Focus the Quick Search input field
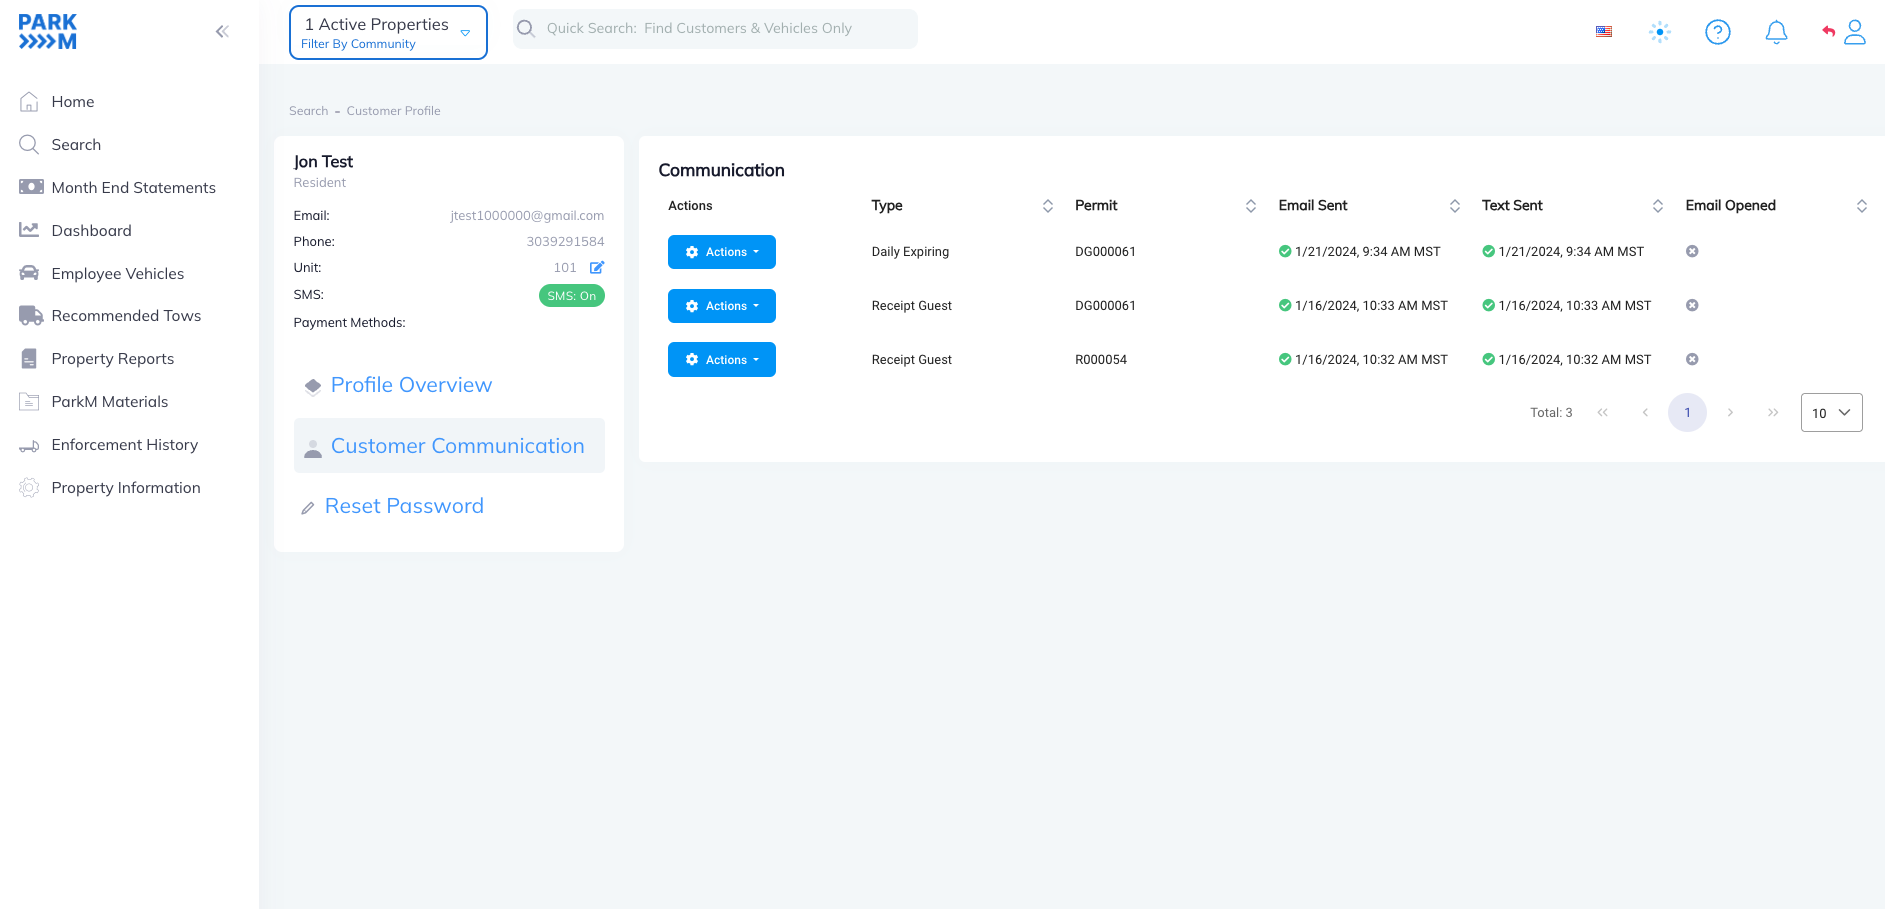This screenshot has width=1885, height=909. (715, 29)
